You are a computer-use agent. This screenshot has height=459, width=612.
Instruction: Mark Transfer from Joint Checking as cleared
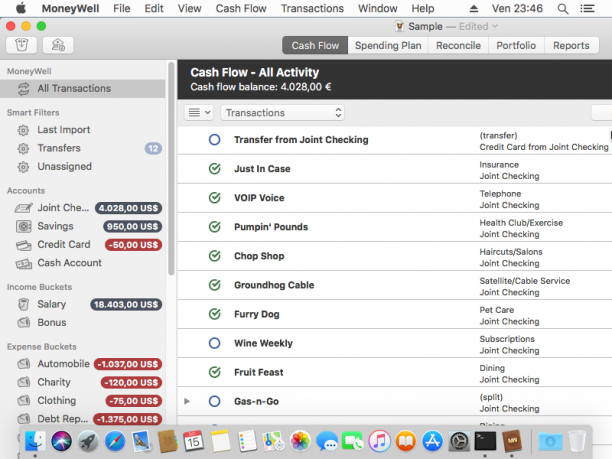[x=215, y=140]
